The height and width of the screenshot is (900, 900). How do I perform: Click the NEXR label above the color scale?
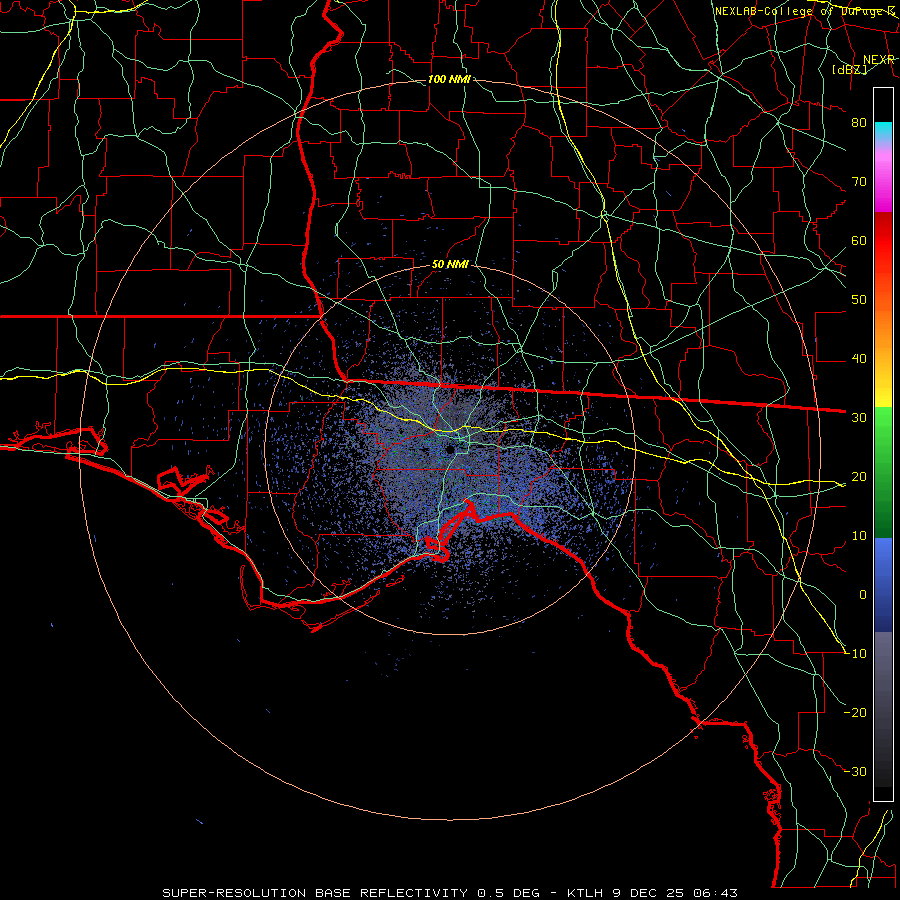(879, 60)
